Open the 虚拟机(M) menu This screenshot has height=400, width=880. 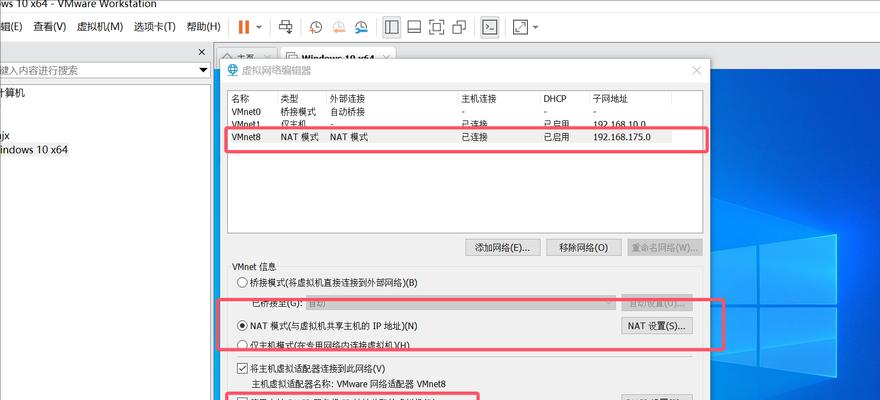point(100,26)
